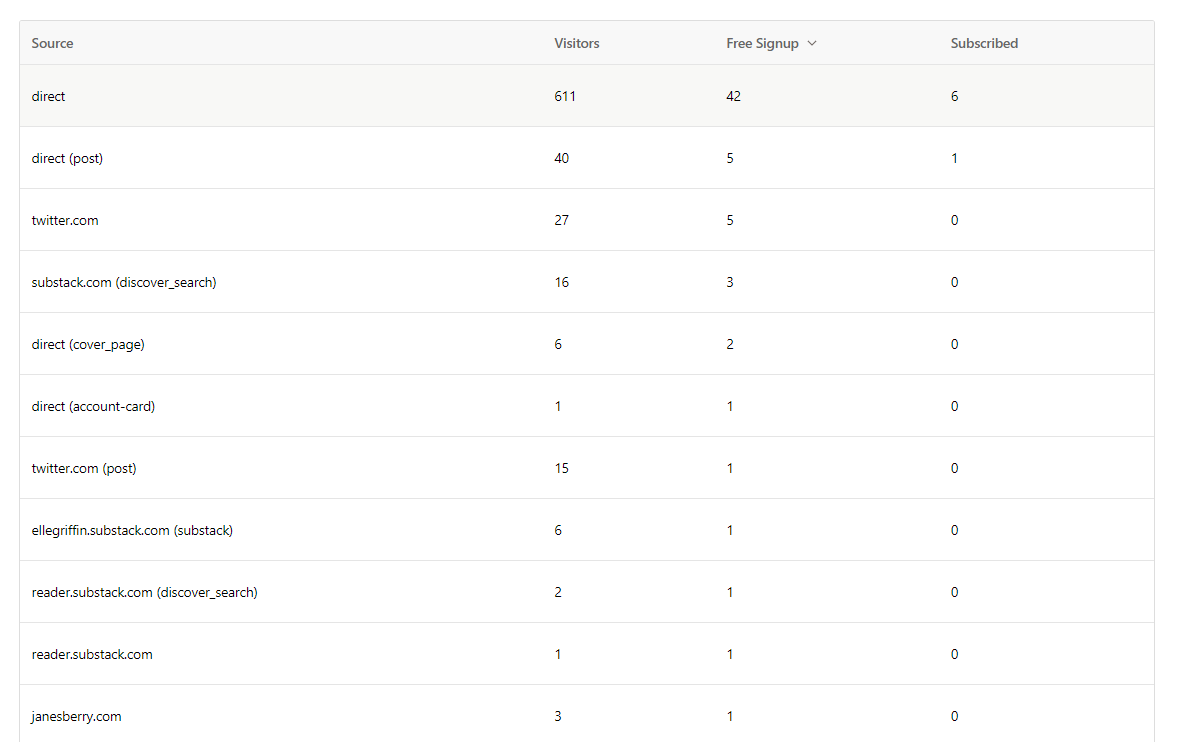Open the janesberry.com source row
Image resolution: width=1196 pixels, height=742 pixels.
pyautogui.click(x=76, y=717)
